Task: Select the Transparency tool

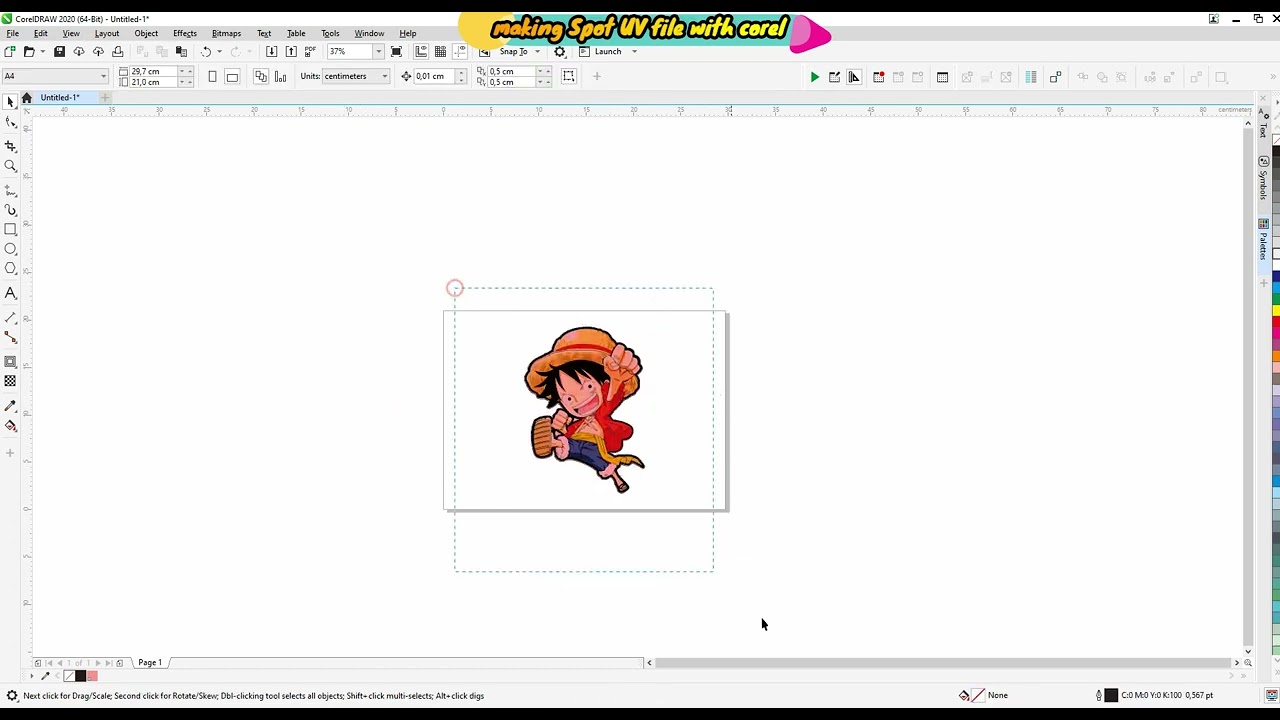Action: [10, 381]
